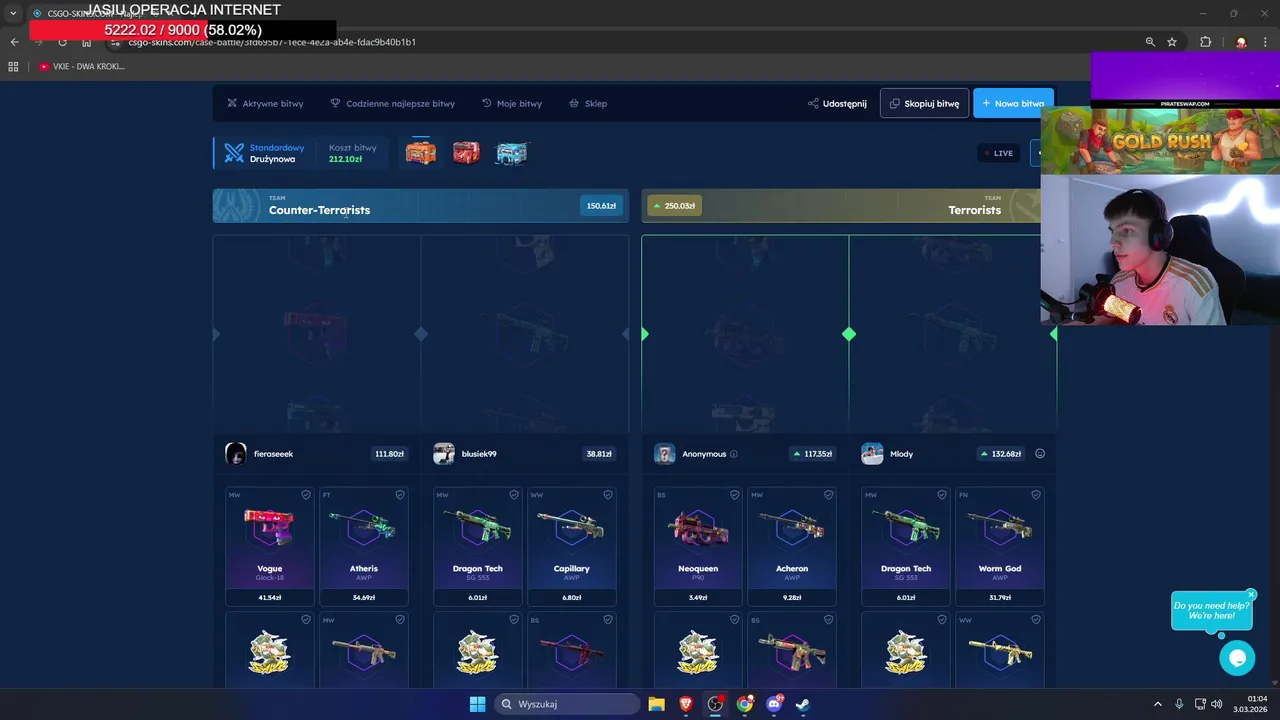This screenshot has height=720, width=1280.
Task: Select the orange case thumbnail
Action: coord(421,153)
